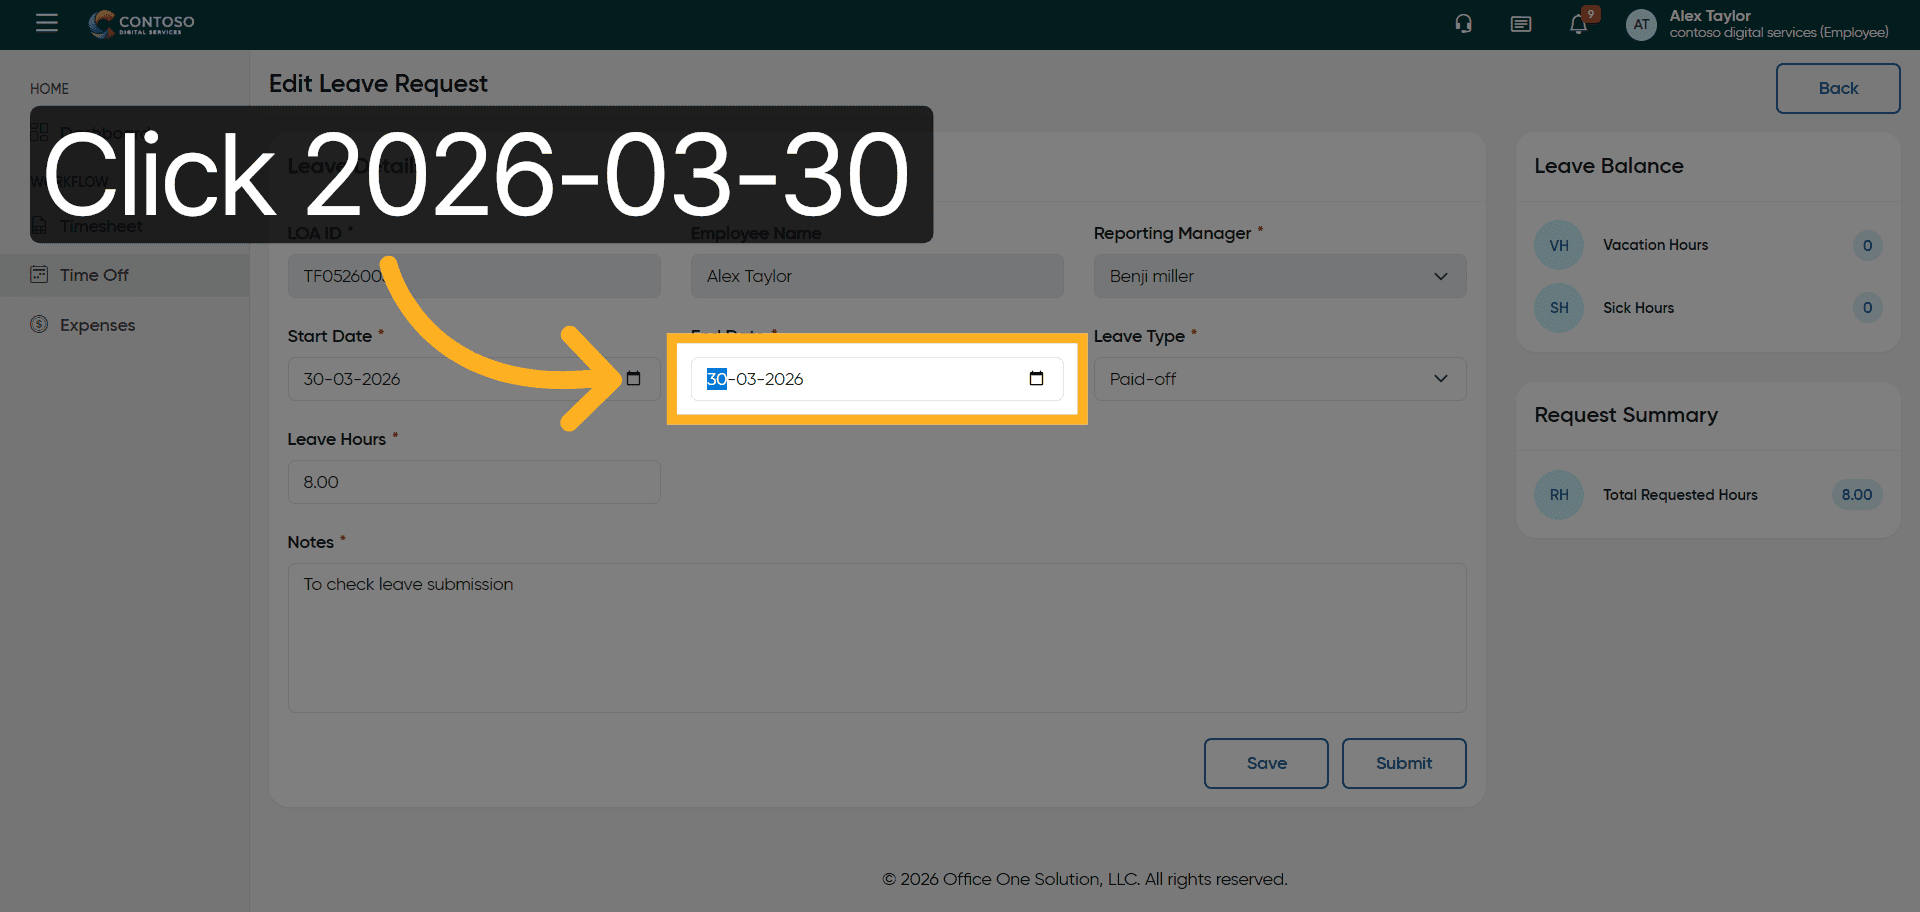Screen dimensions: 1920x912
Task: Click the Expenses sidebar icon
Action: point(39,324)
